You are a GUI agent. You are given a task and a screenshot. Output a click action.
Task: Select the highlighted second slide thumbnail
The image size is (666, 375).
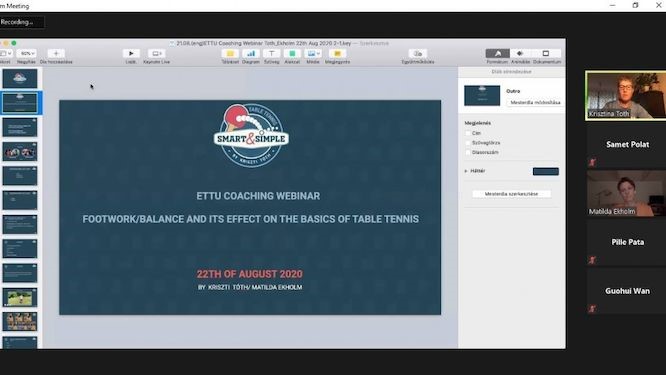tap(20, 103)
